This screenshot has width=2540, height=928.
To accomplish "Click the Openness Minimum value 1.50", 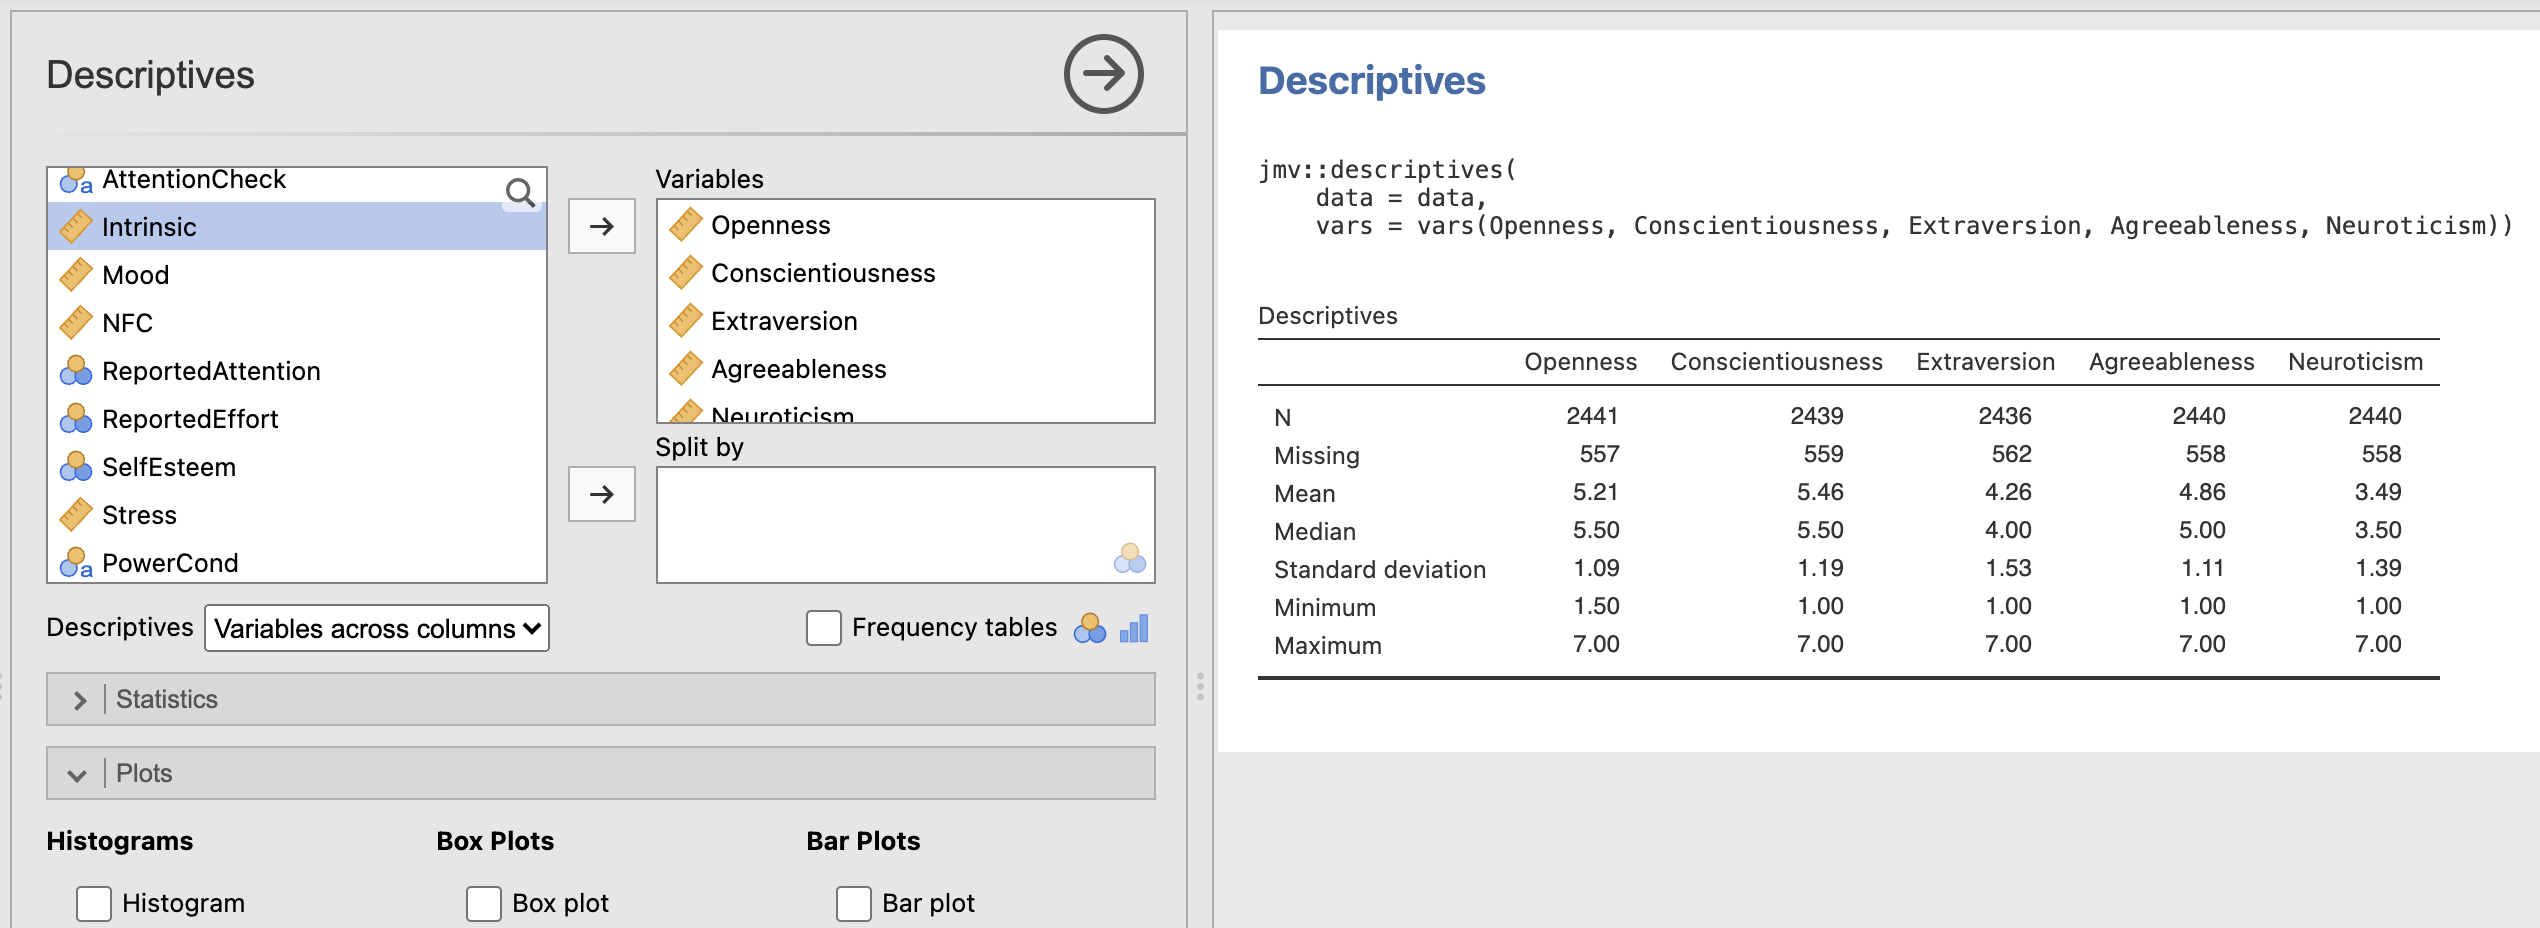I will [x=1596, y=606].
